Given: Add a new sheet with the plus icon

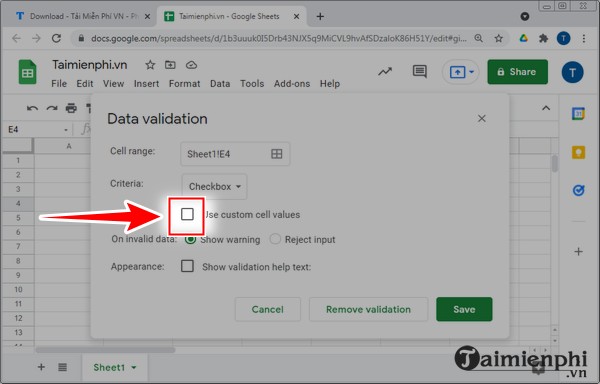Looking at the screenshot, I should coord(41,367).
